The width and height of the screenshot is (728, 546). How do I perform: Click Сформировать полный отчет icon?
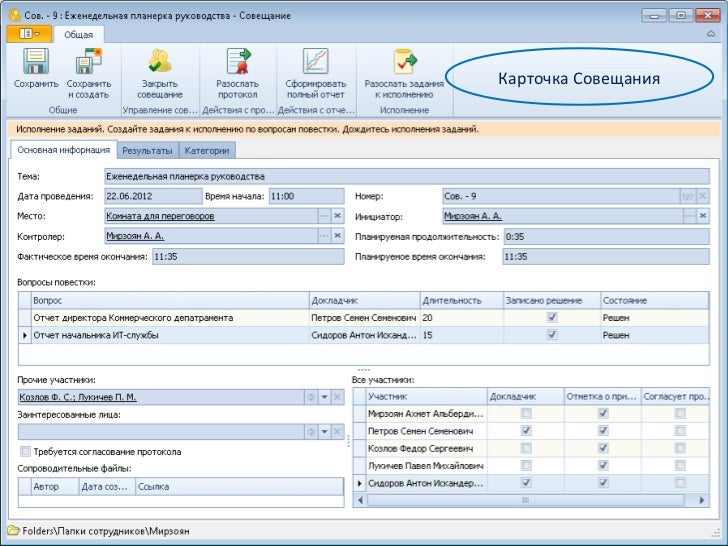click(315, 63)
